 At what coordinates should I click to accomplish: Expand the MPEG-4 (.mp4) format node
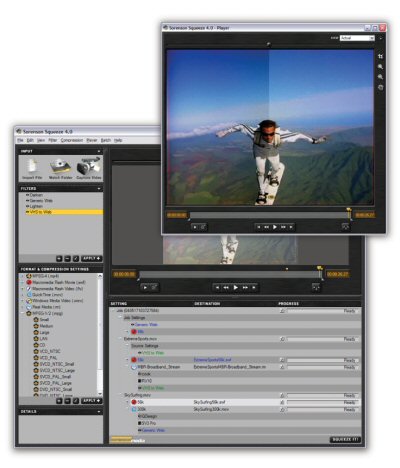22,276
